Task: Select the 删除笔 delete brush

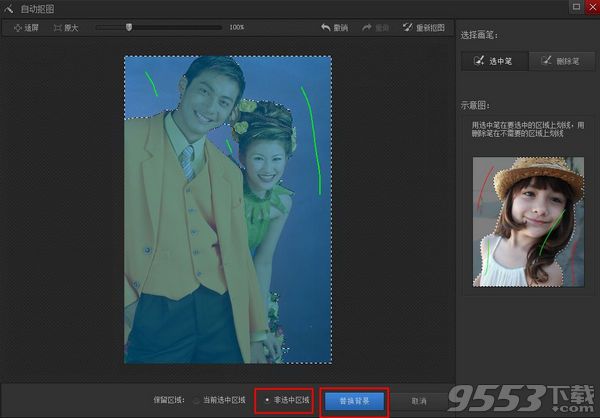Action: click(562, 61)
